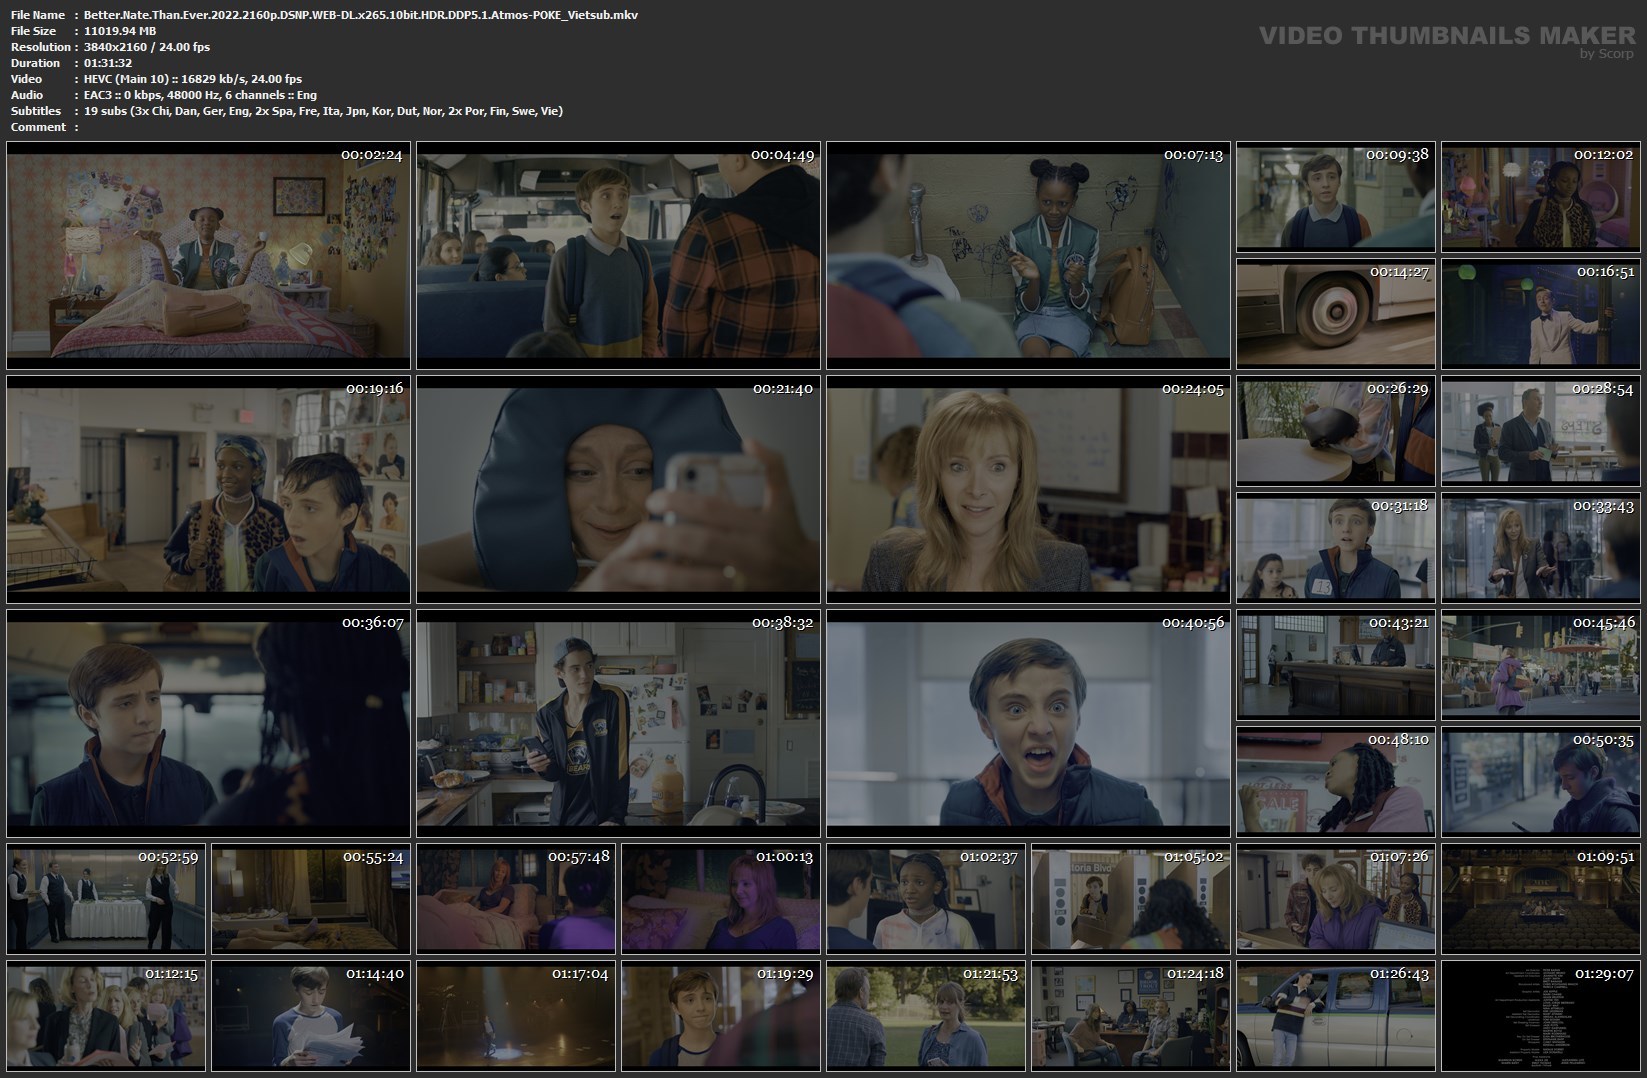Select the thumbnail stamped 01:00:13
Viewport: 1647px width, 1078px height.
click(721, 899)
